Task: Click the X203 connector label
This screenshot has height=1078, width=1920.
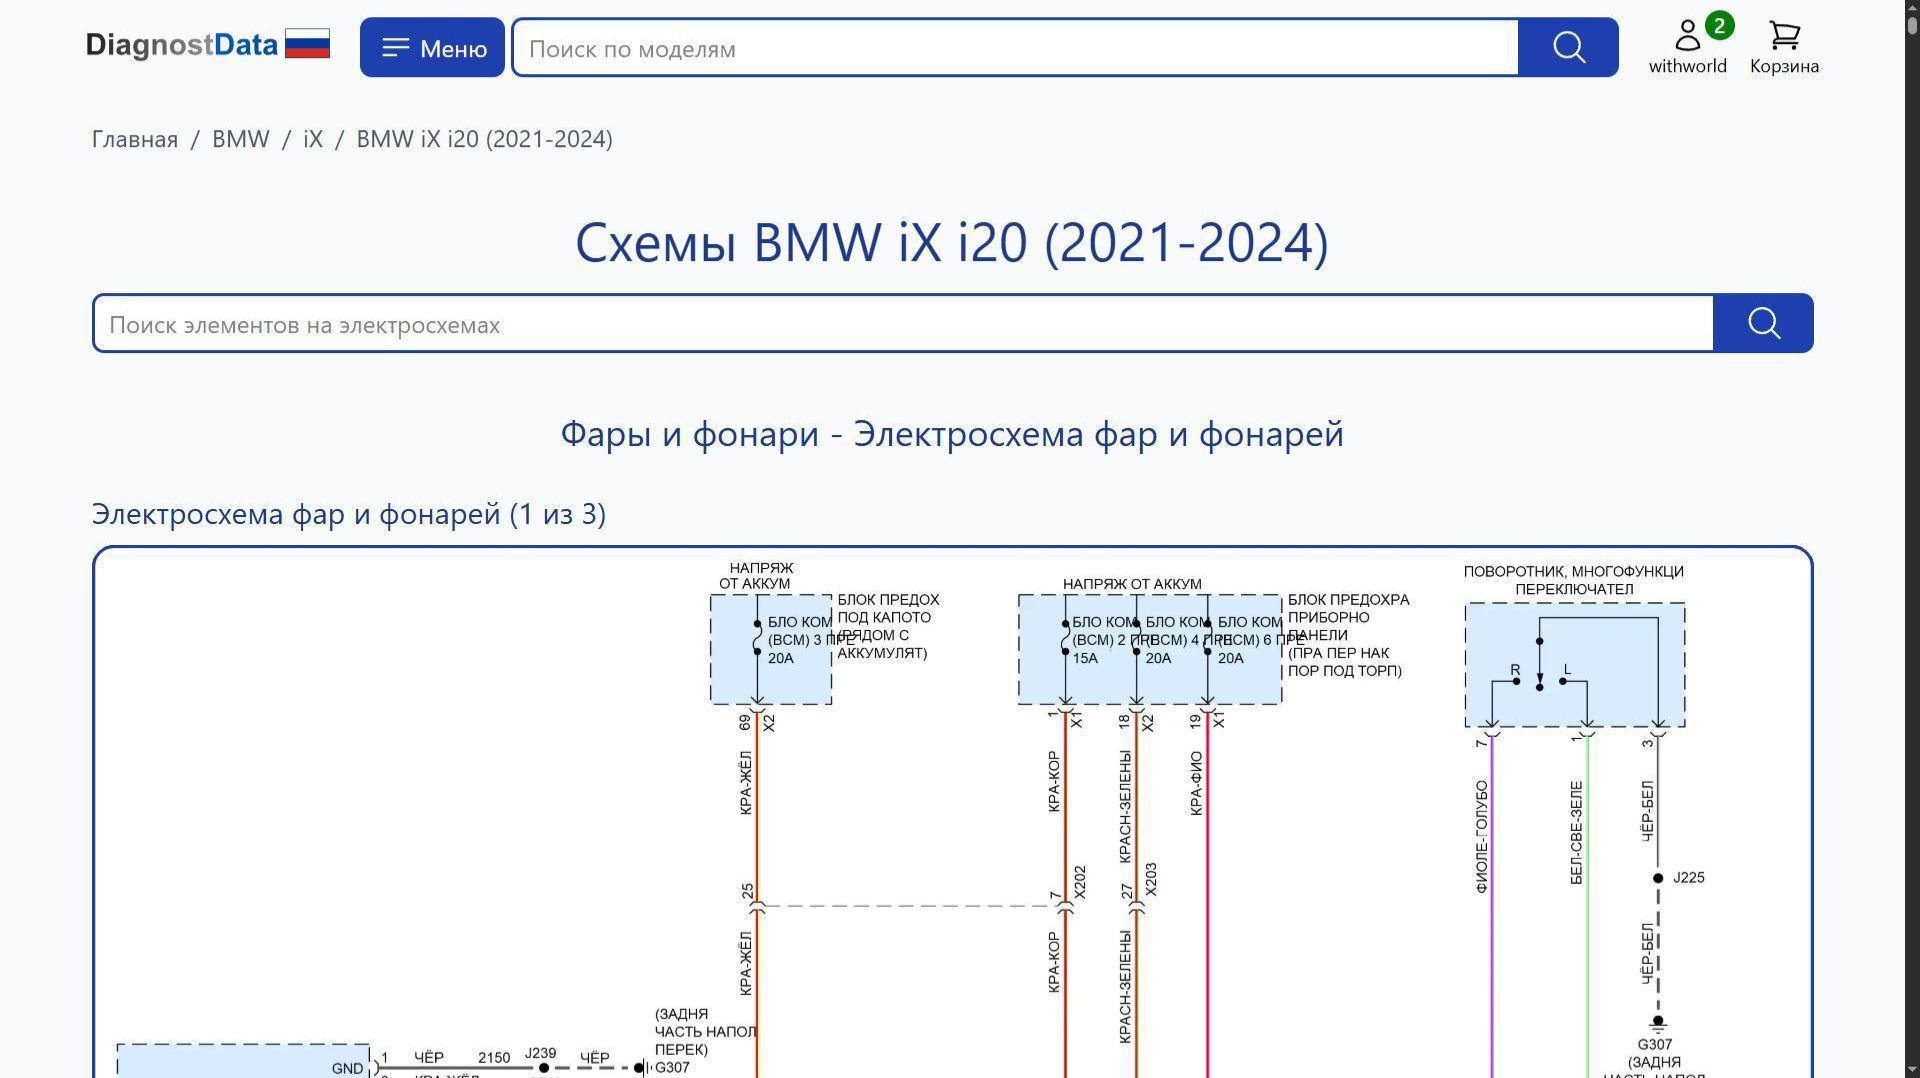Action: pyautogui.click(x=1151, y=879)
